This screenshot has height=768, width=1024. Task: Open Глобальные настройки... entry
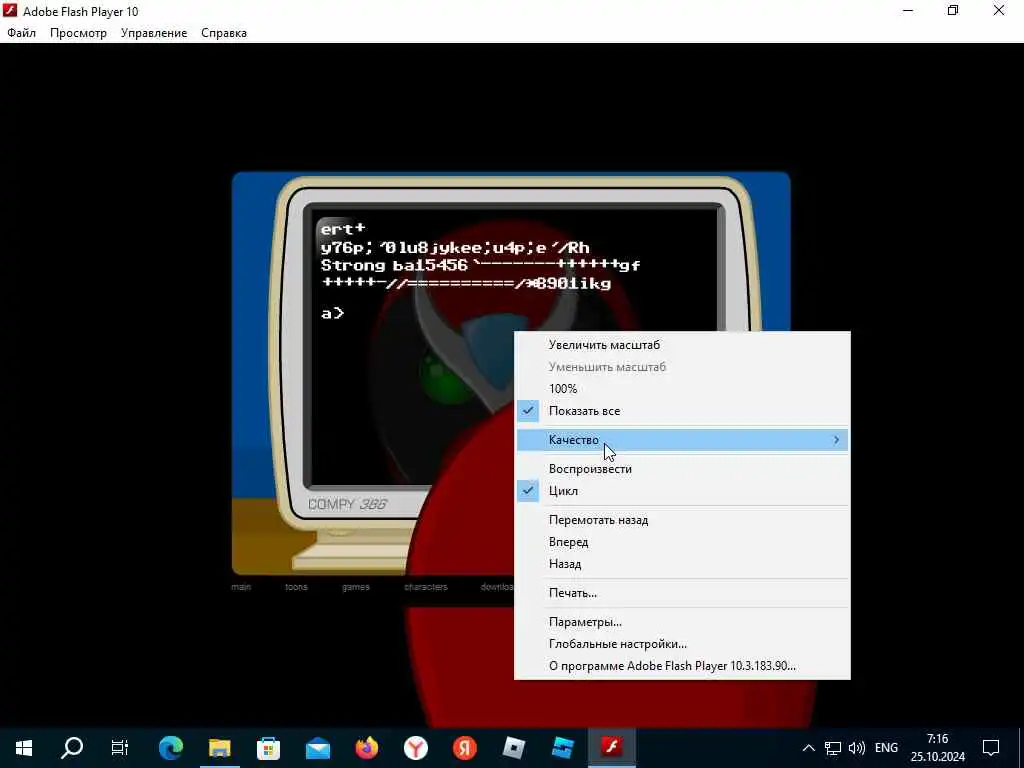click(x=682, y=644)
